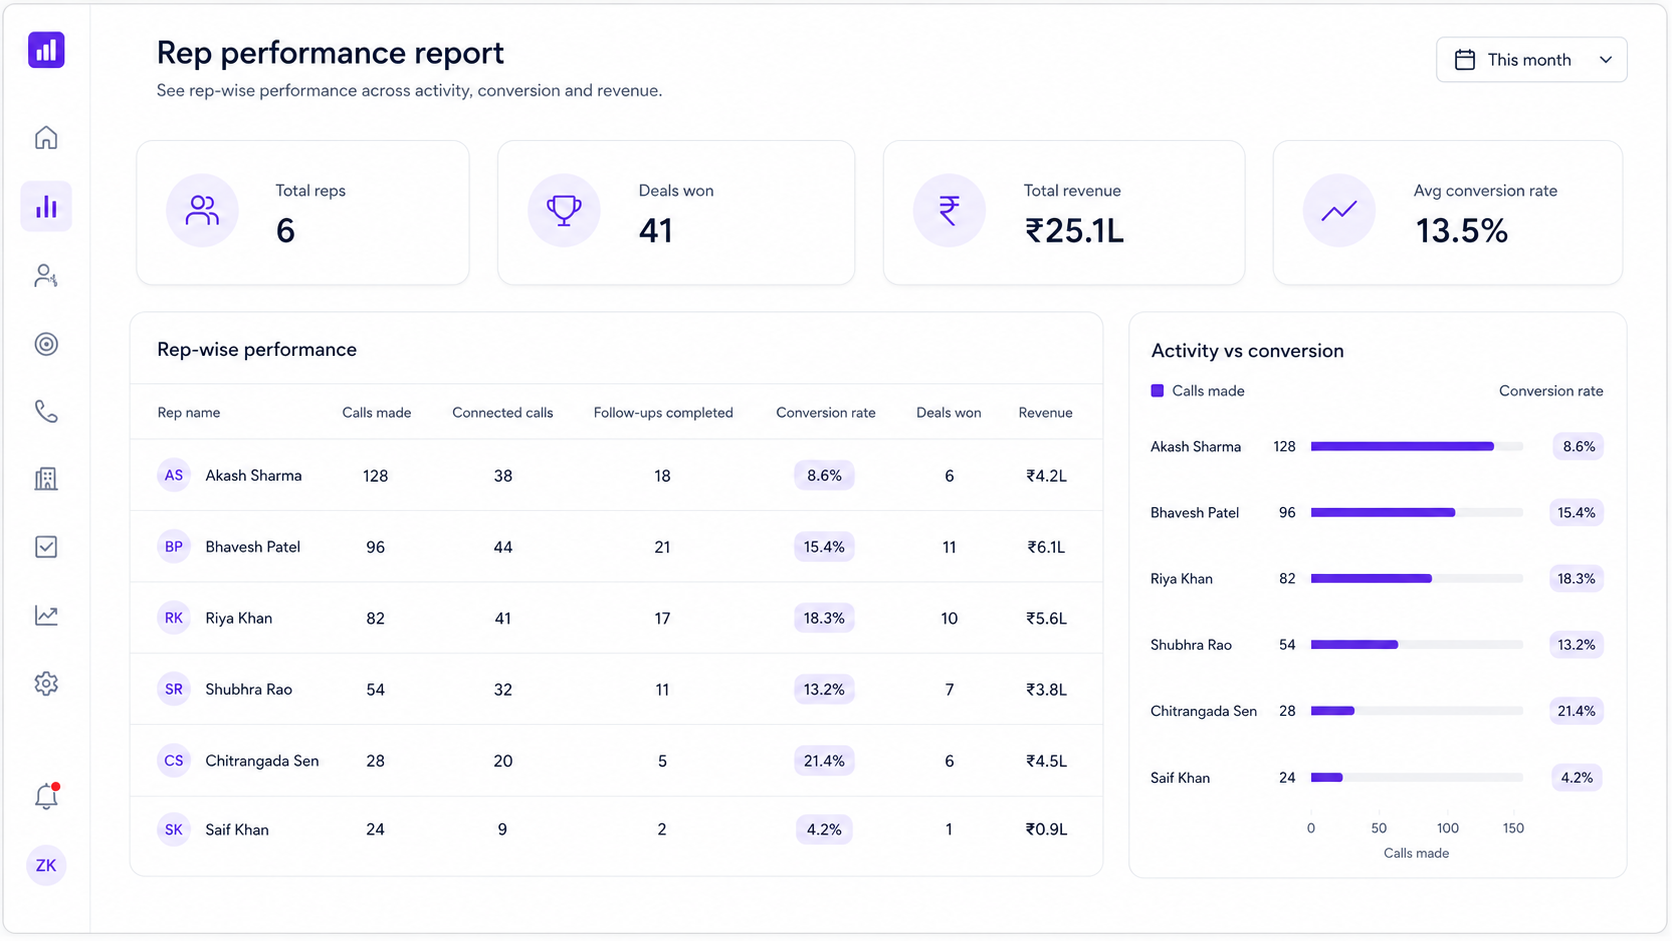Image resolution: width=1672 pixels, height=941 pixels.
Task: Click Shubhra Rao's calls bar in chart
Action: pos(1354,645)
